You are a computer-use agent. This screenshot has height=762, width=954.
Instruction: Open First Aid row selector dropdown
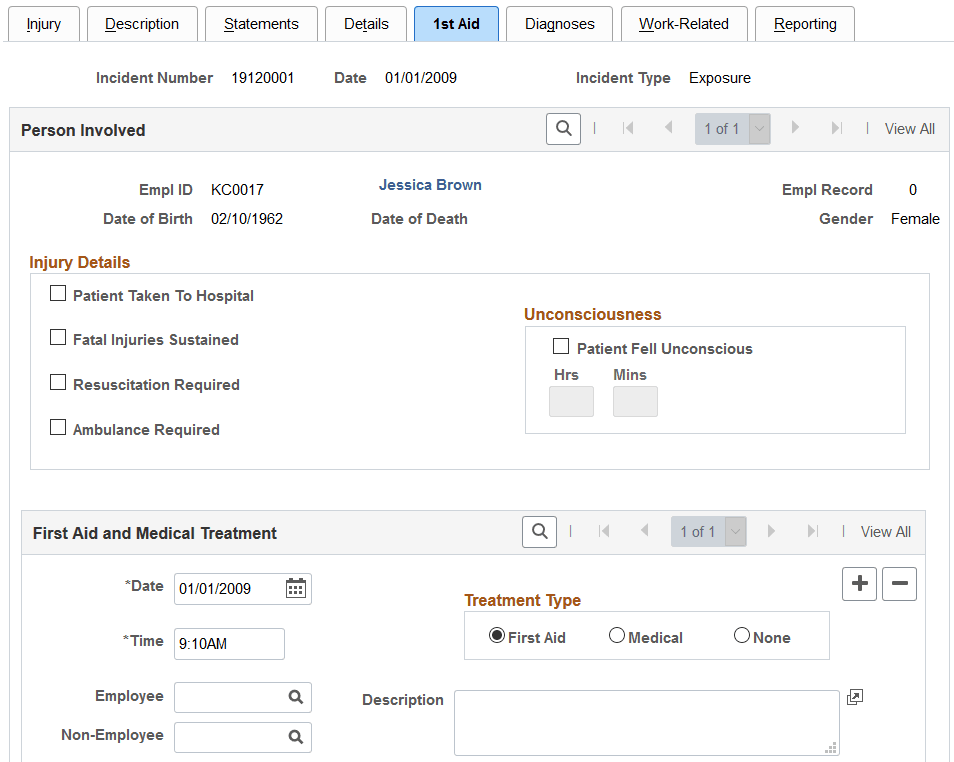735,532
